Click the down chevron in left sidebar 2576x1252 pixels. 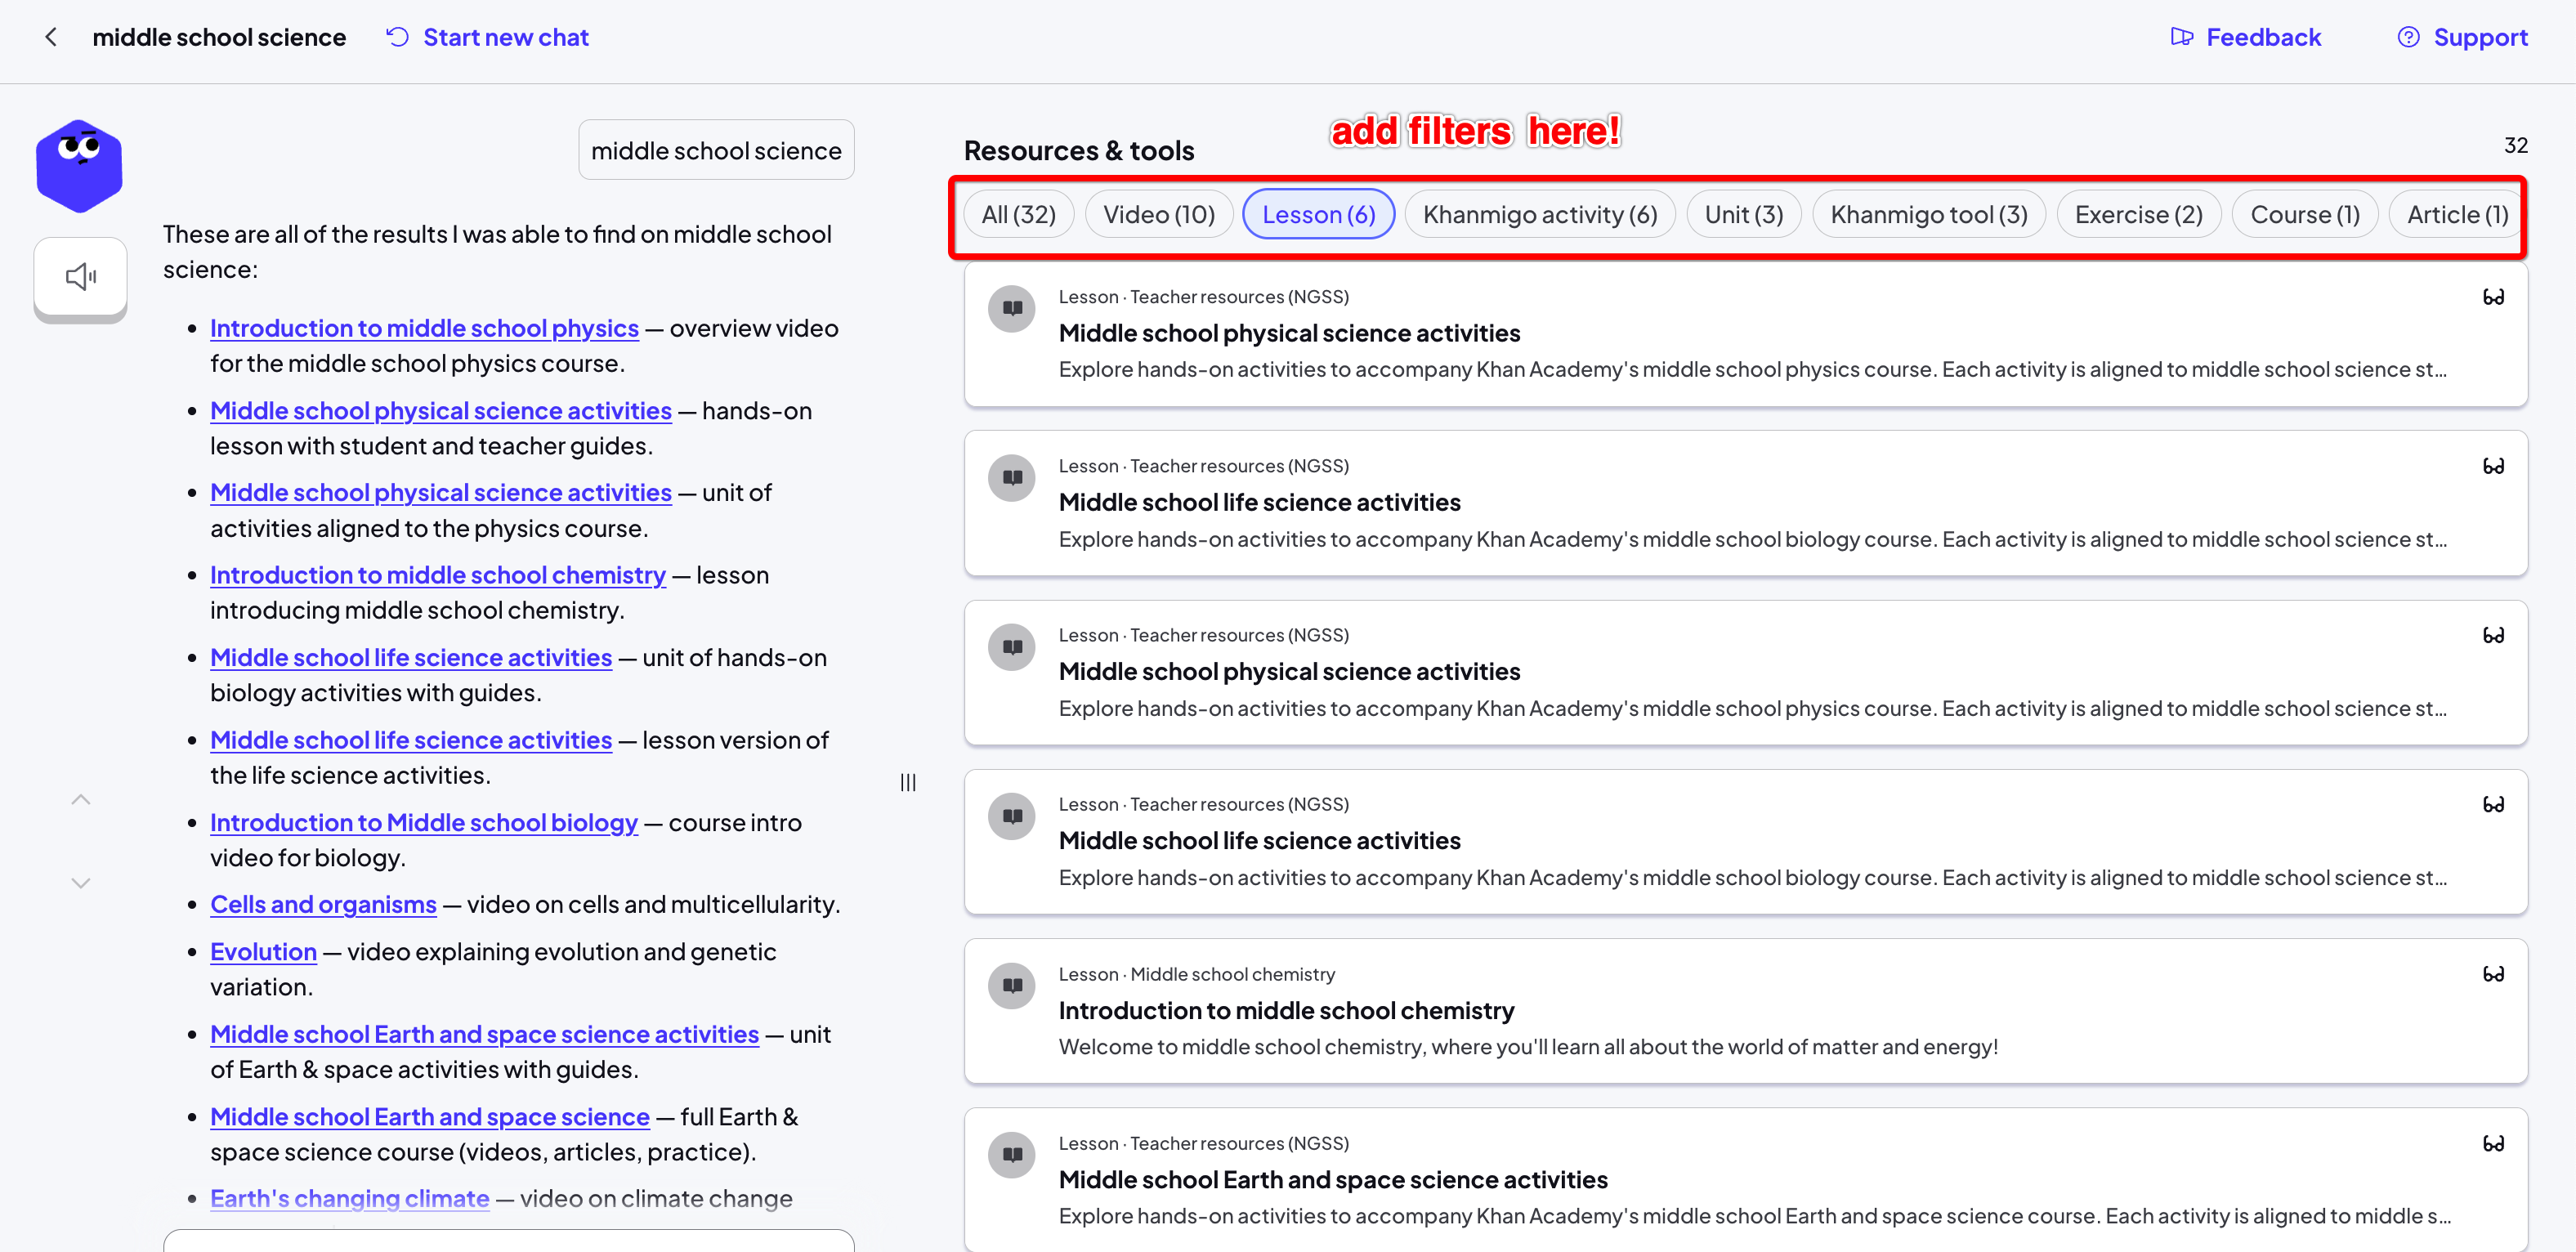point(81,883)
